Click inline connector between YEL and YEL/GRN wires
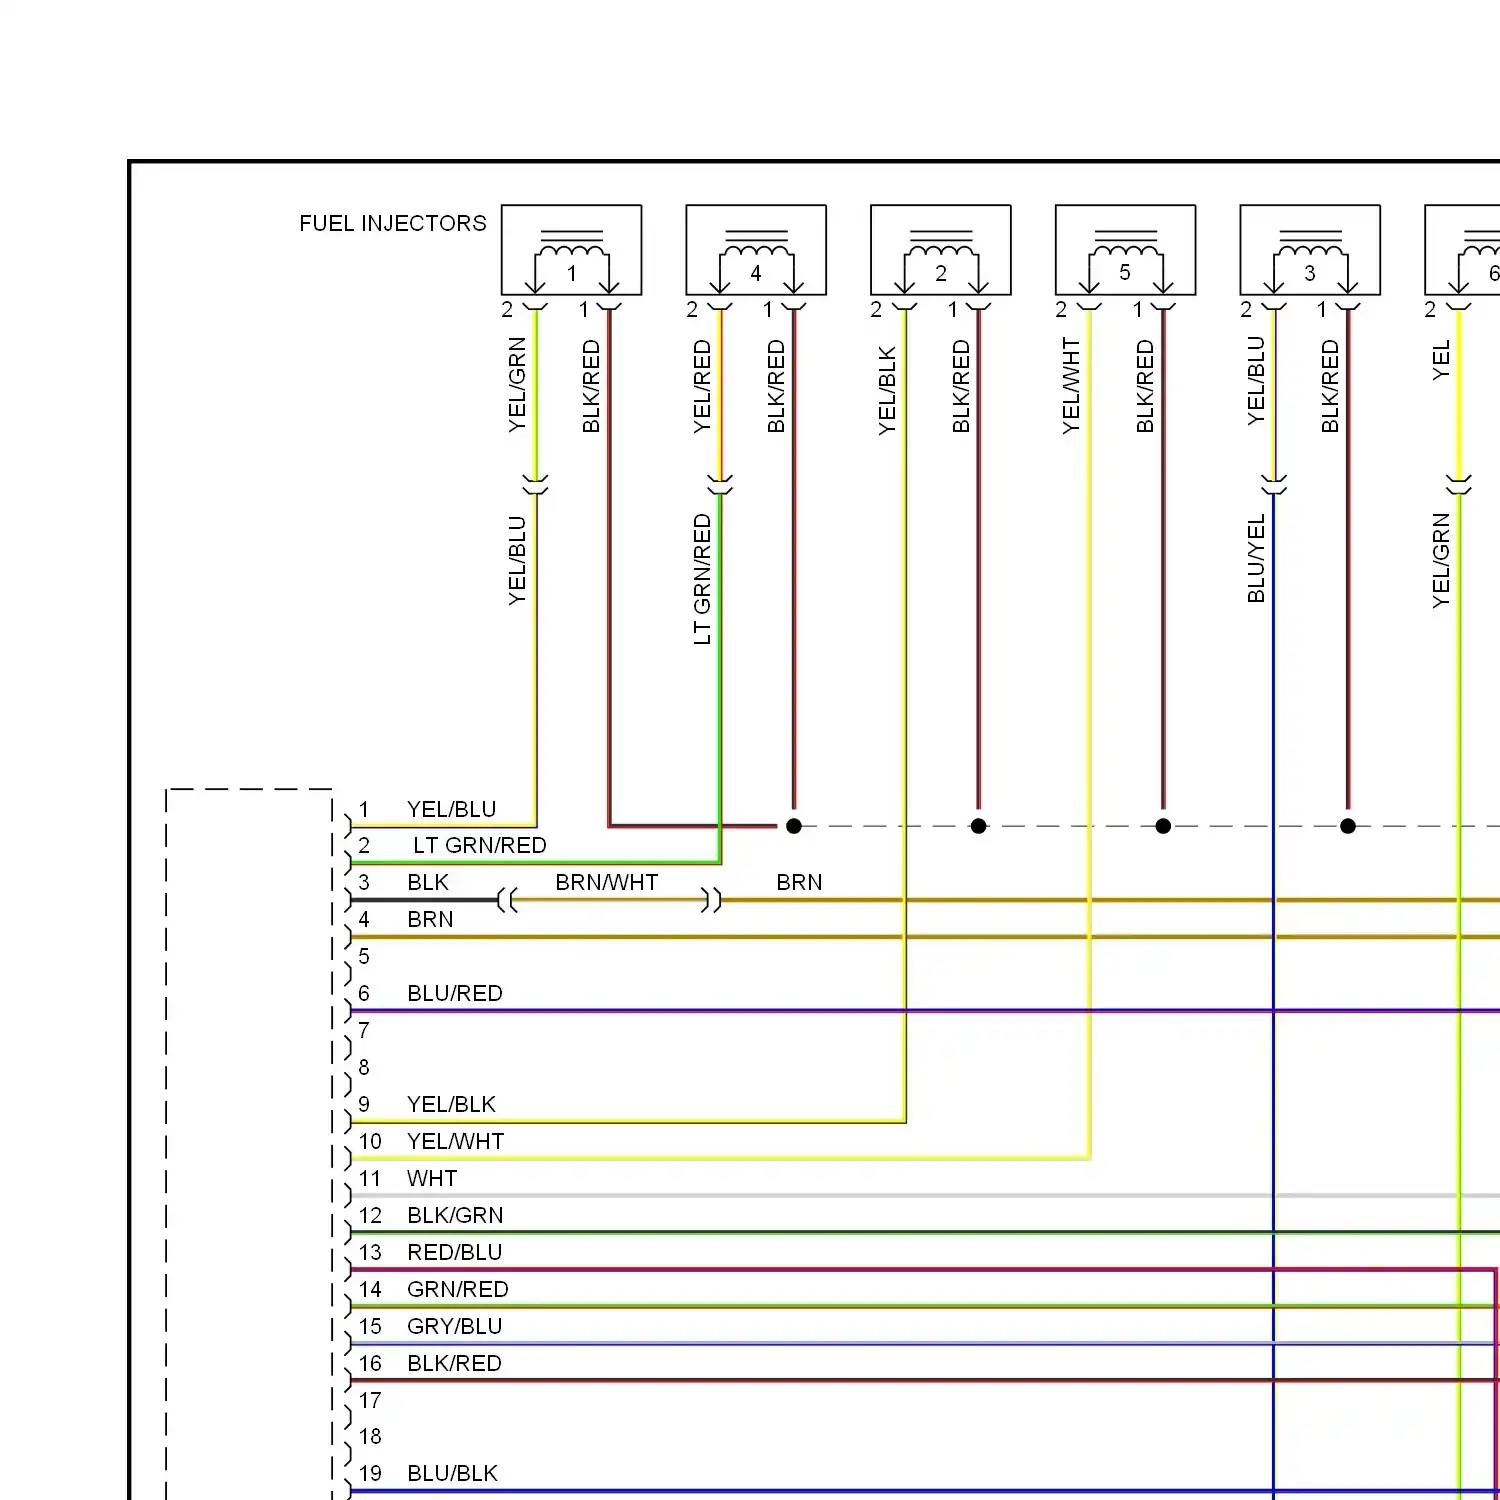The height and width of the screenshot is (1500, 1500). [1459, 486]
